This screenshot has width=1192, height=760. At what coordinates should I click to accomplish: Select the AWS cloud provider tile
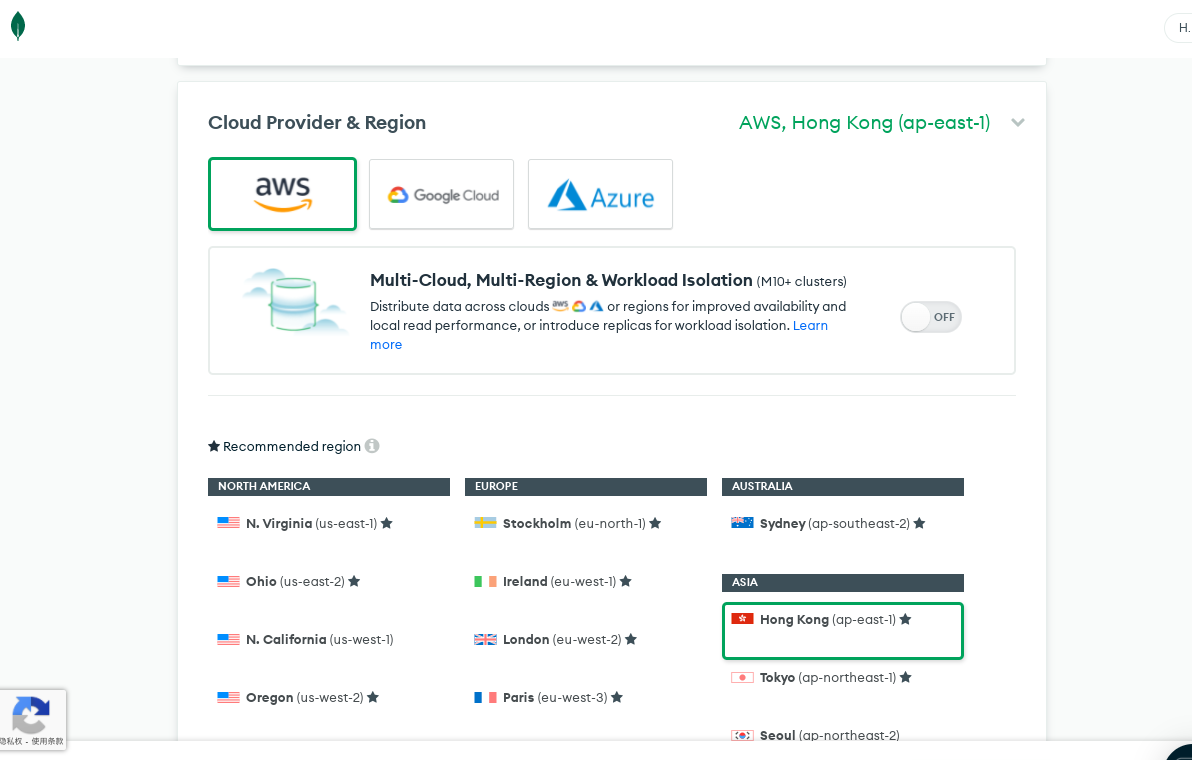click(282, 194)
